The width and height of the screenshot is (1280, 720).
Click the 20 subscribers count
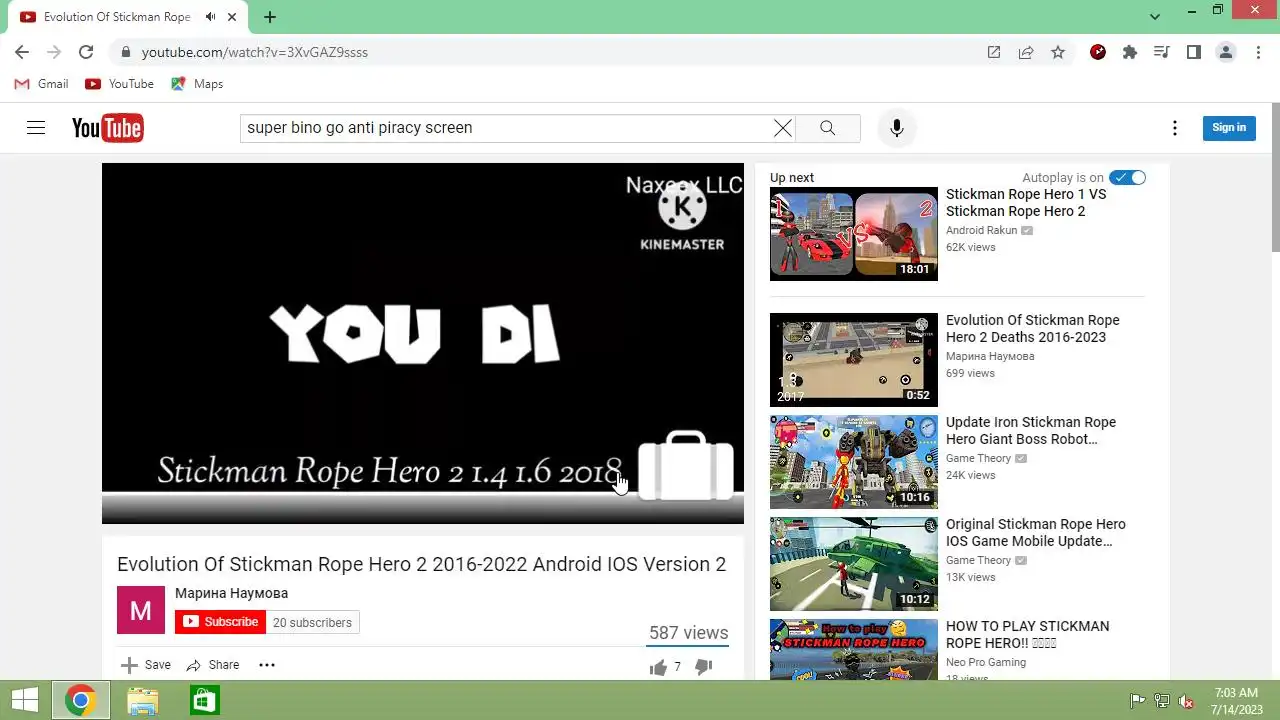tap(312, 622)
